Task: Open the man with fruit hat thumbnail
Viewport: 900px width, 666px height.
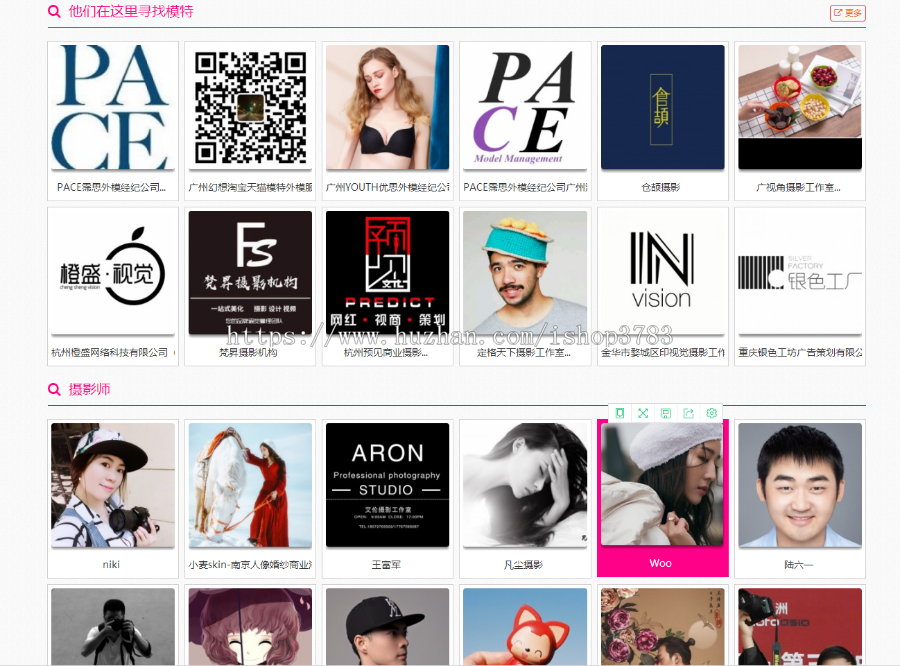Action: pyautogui.click(x=525, y=273)
